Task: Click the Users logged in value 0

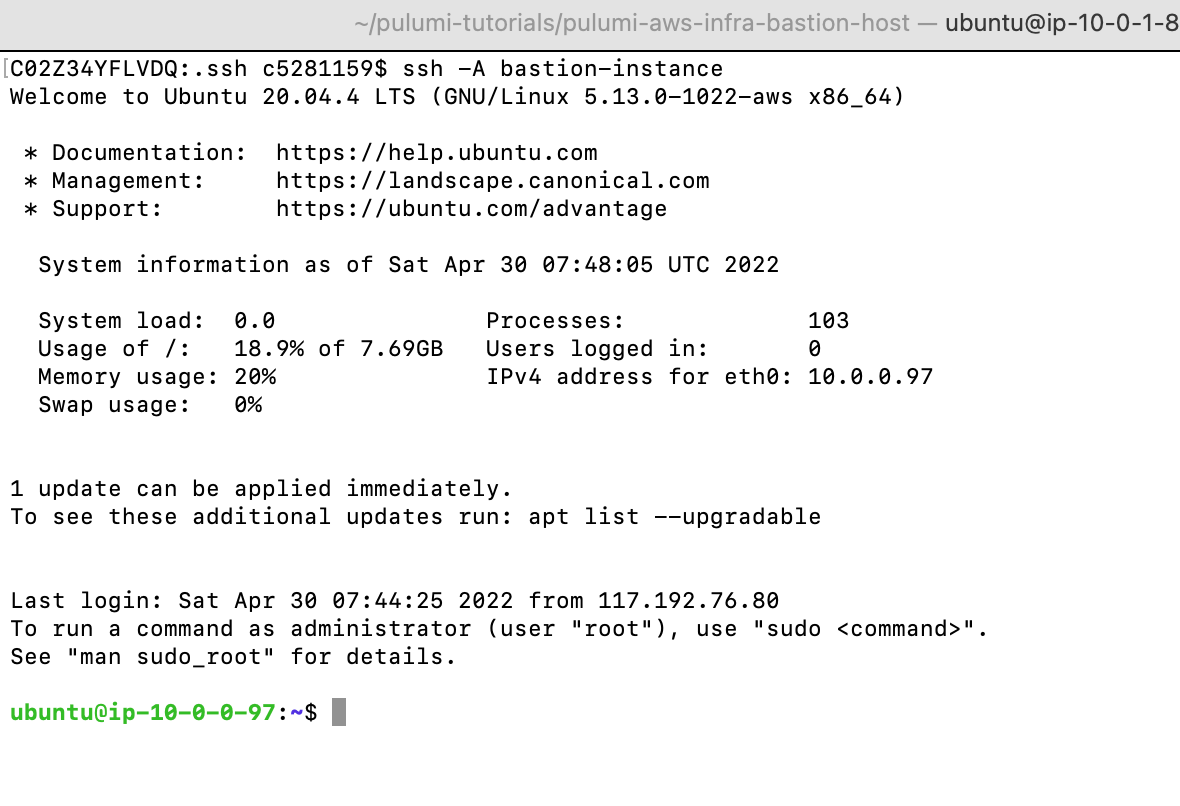Action: click(x=814, y=348)
